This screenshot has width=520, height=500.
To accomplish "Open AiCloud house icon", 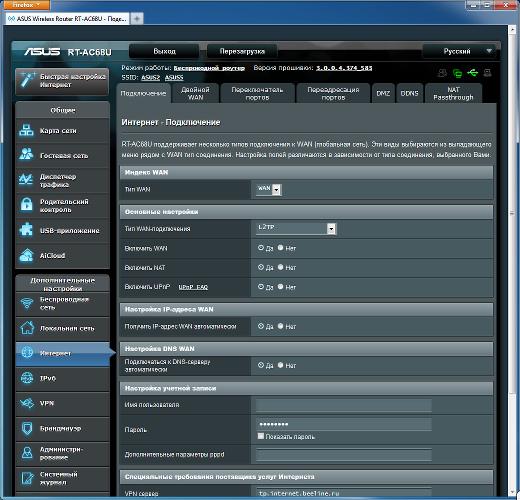I will pos(26,255).
